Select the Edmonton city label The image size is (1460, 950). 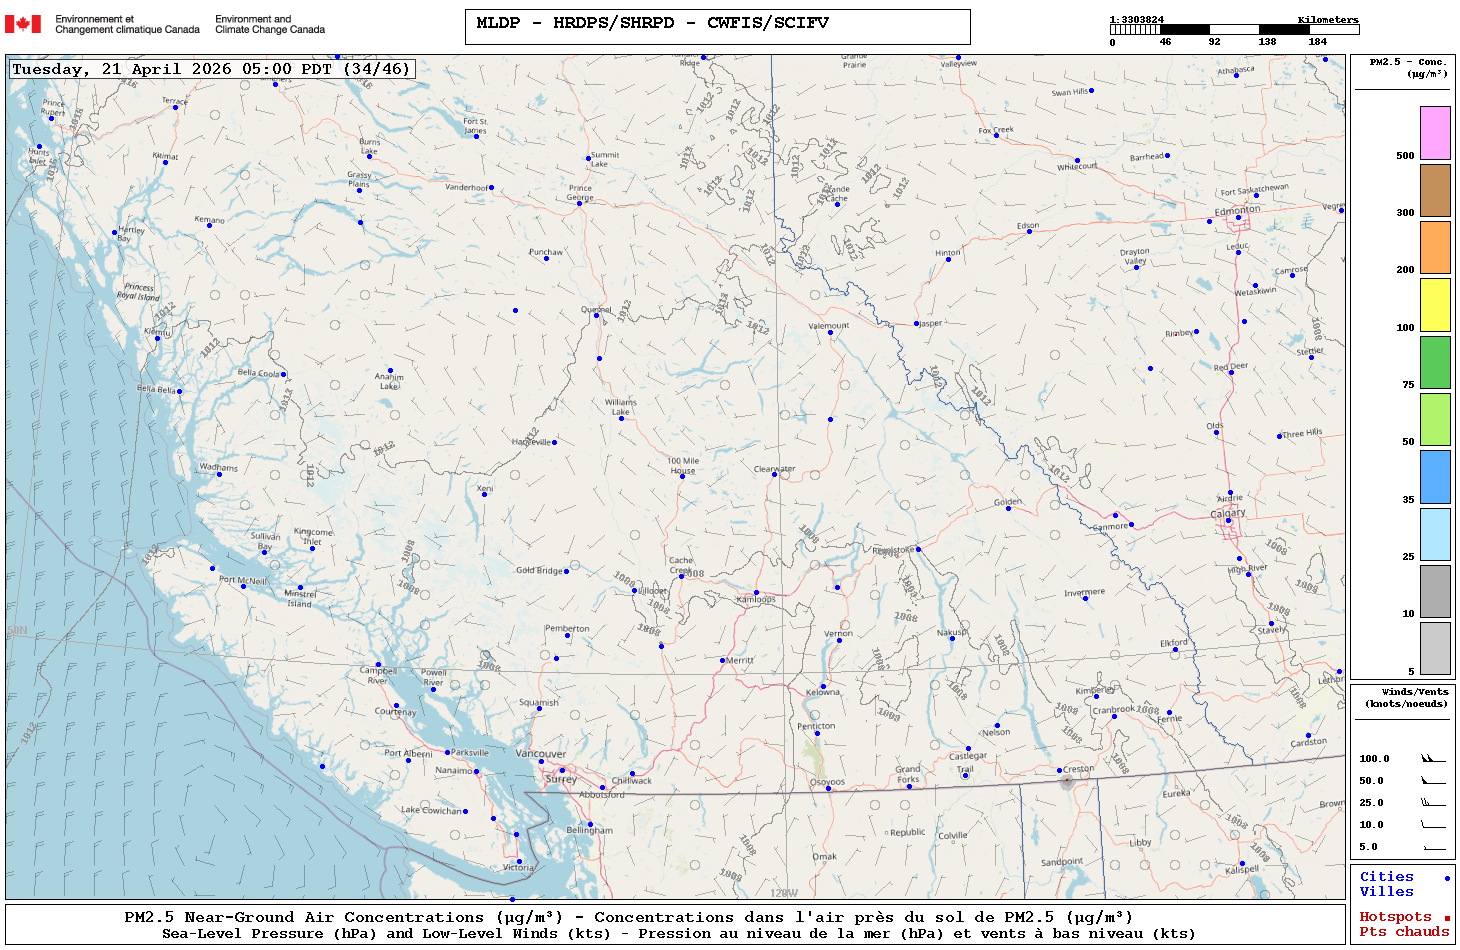click(x=1237, y=210)
